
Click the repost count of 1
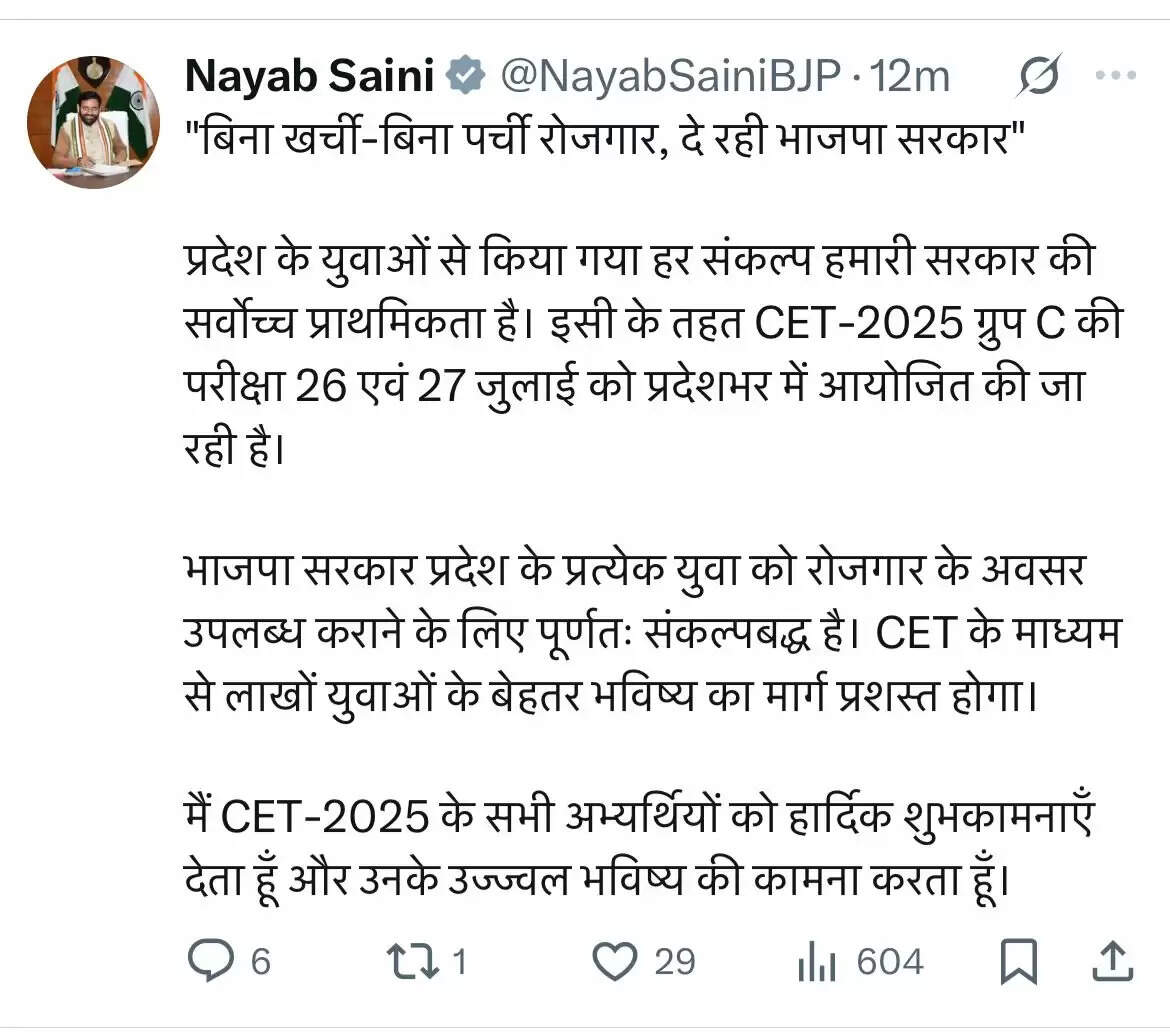coord(460,962)
